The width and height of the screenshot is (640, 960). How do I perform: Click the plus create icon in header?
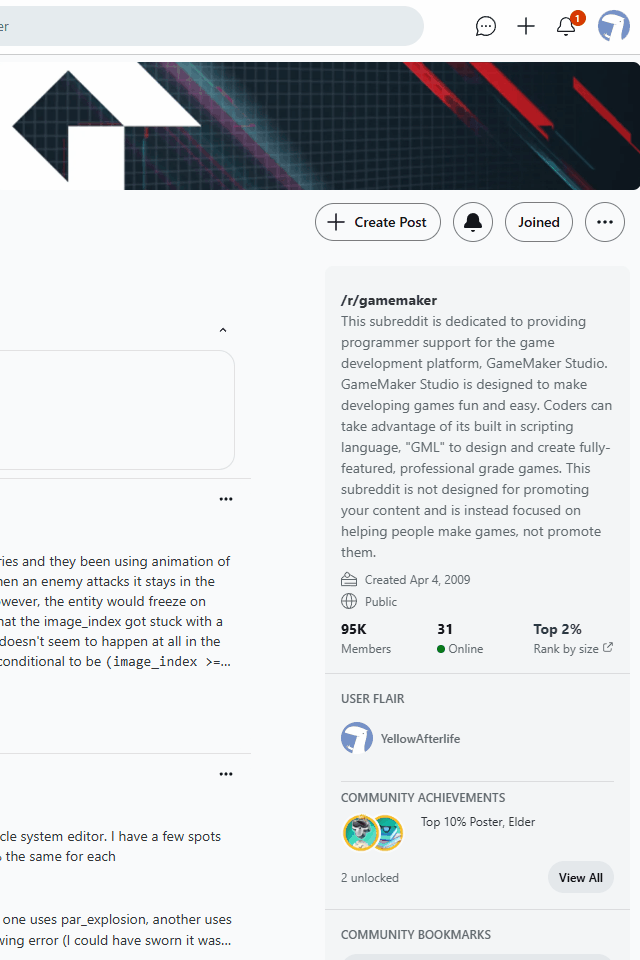(526, 26)
